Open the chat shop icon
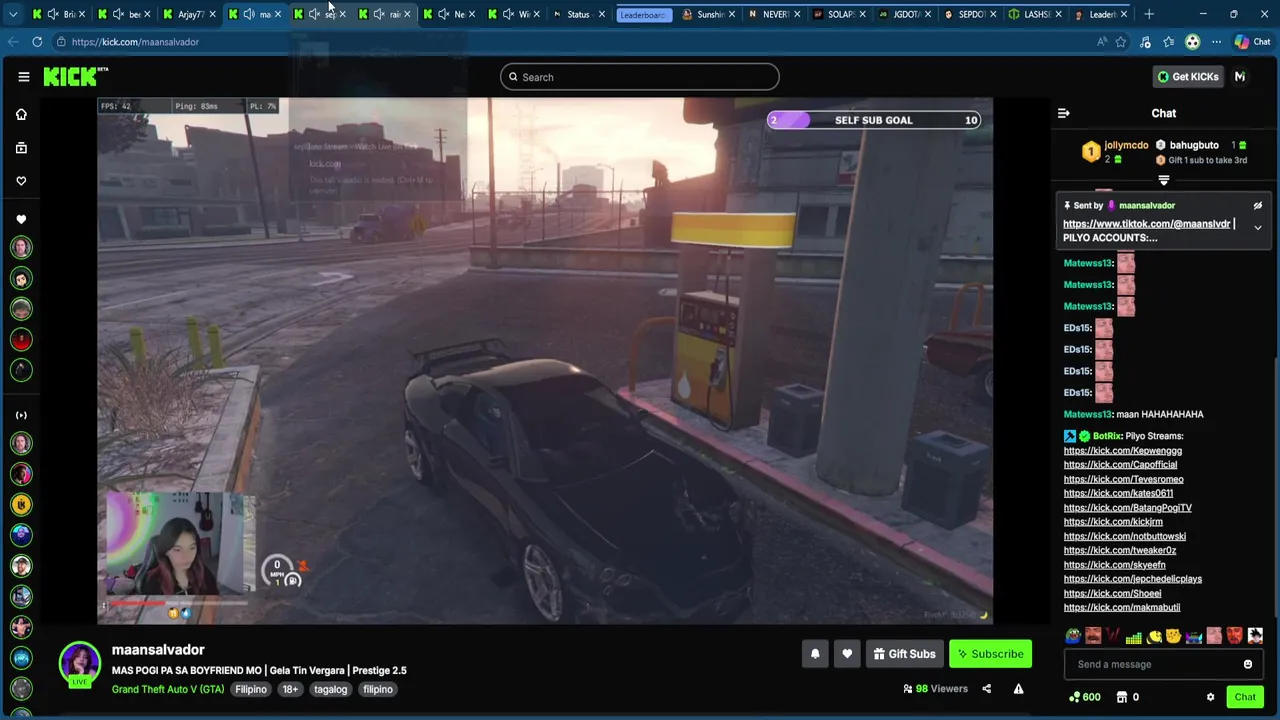 1122,697
